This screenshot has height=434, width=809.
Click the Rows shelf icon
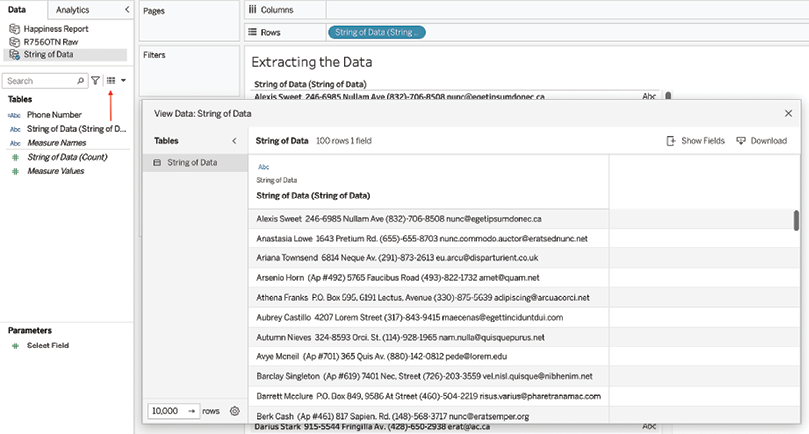252,32
